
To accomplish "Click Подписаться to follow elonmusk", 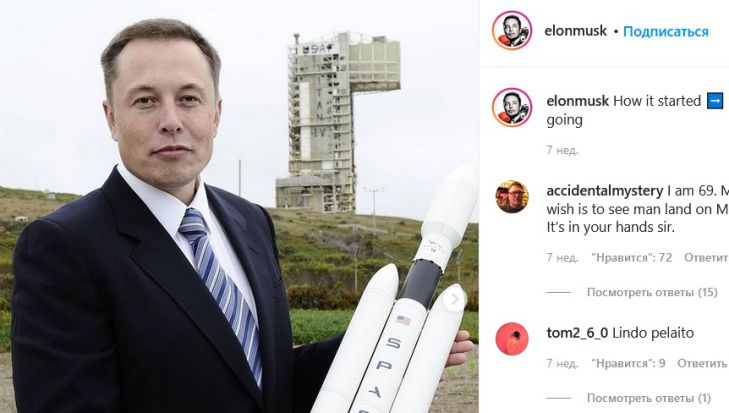I will coord(666,32).
